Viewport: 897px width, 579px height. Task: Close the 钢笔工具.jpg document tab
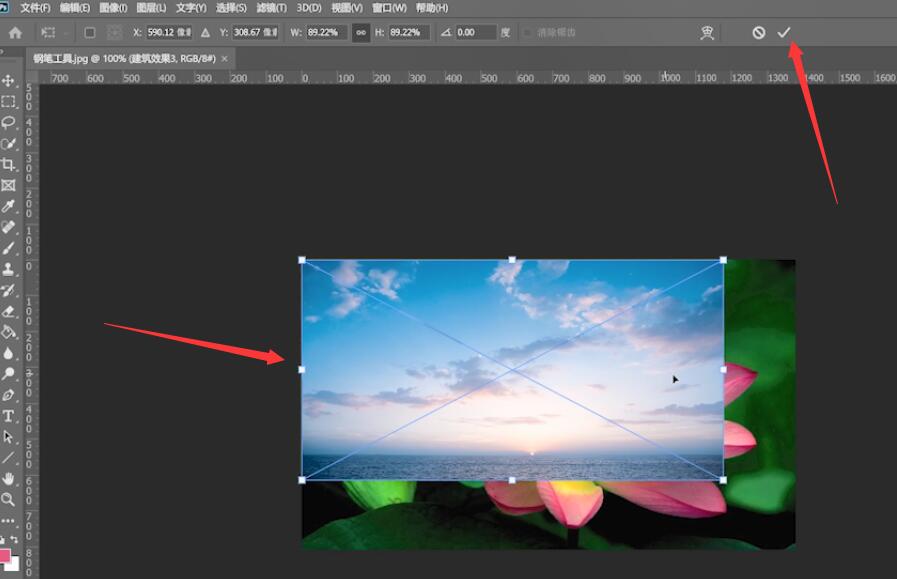(x=224, y=58)
